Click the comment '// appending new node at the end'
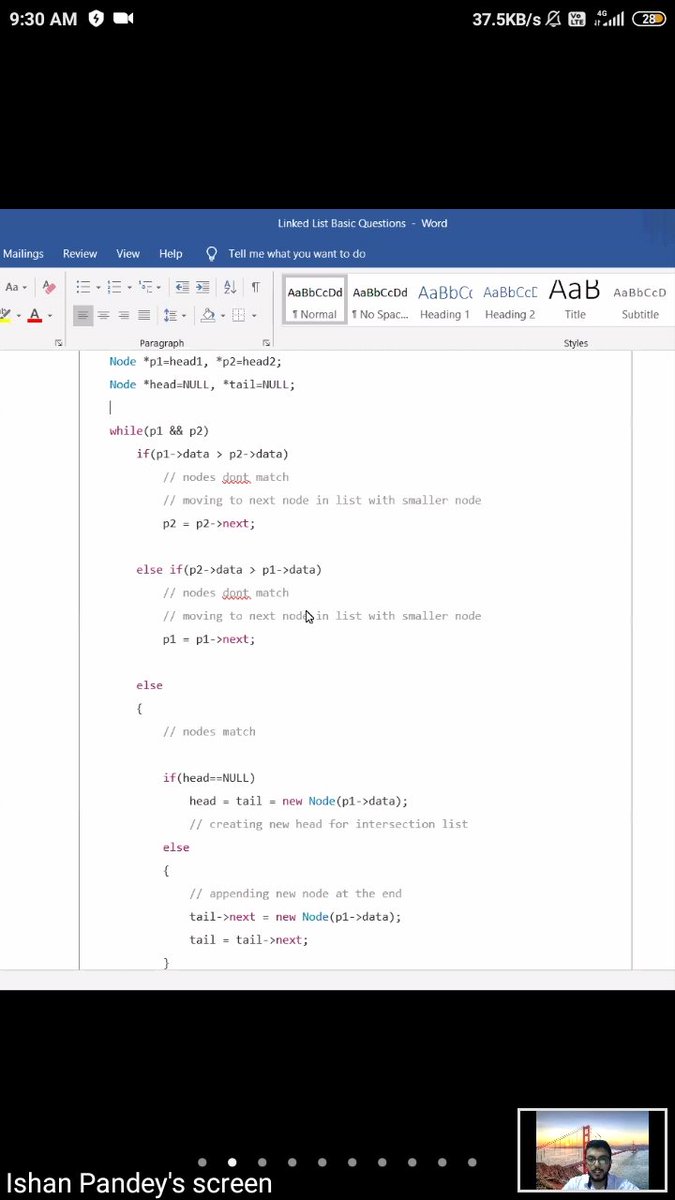 click(x=295, y=893)
